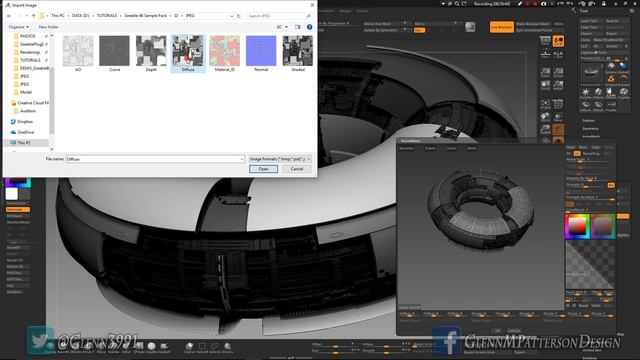Open the main color picker square
The image size is (640, 360).
tap(578, 225)
